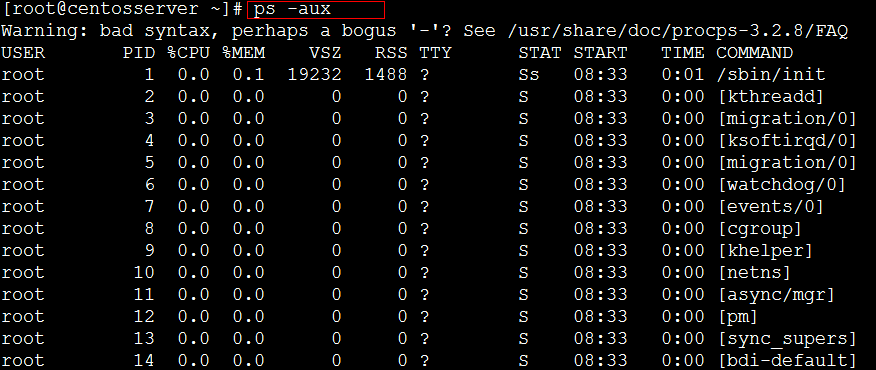Screen dimensions: 876x370
Task: Click the '[netns]' process name
Action: pos(754,273)
